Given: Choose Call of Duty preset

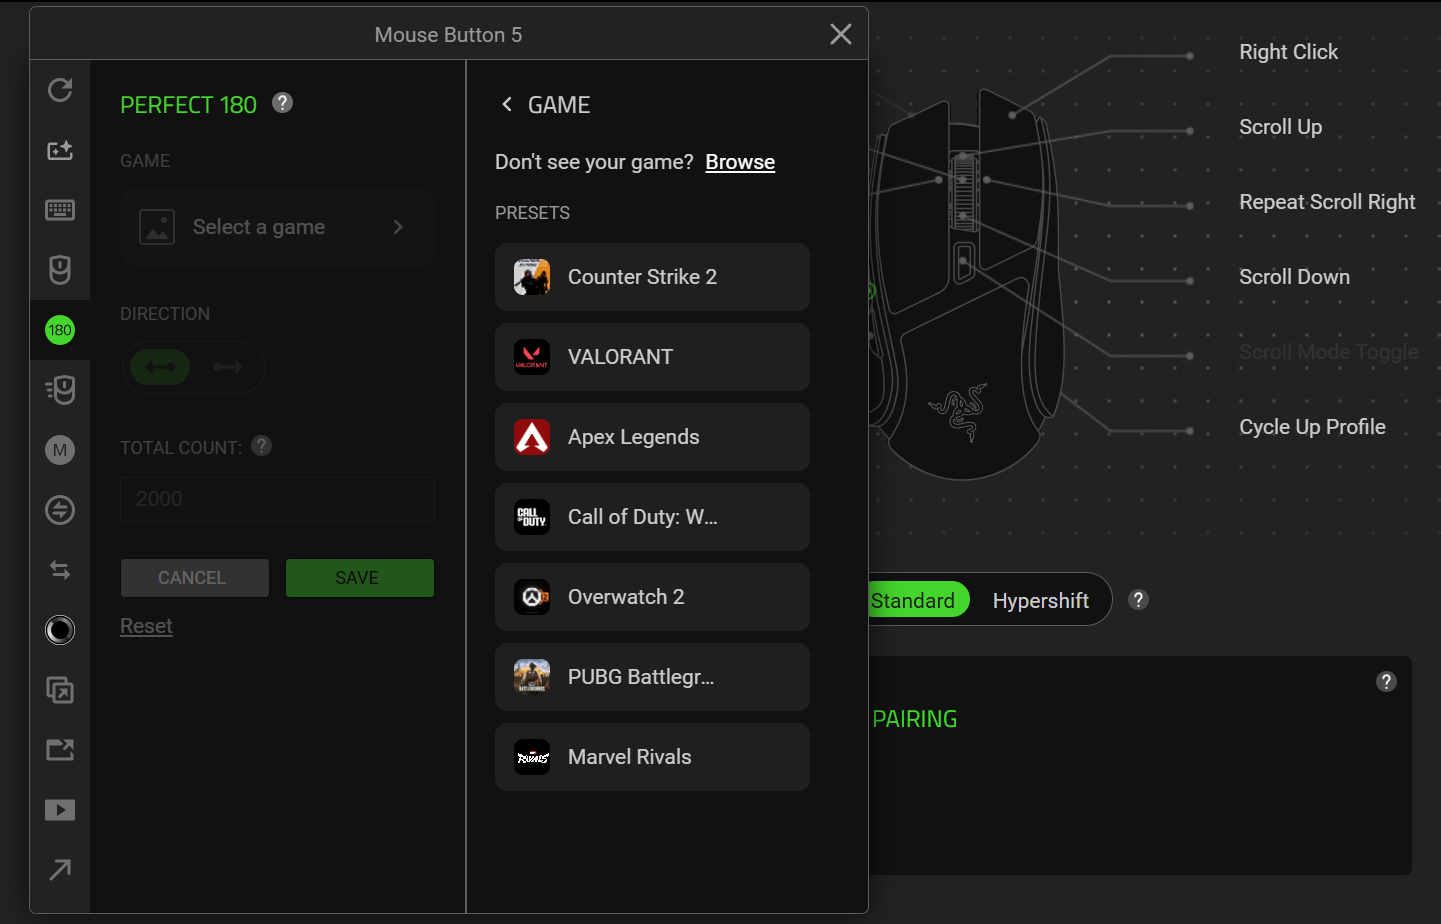Looking at the screenshot, I should pyautogui.click(x=652, y=517).
